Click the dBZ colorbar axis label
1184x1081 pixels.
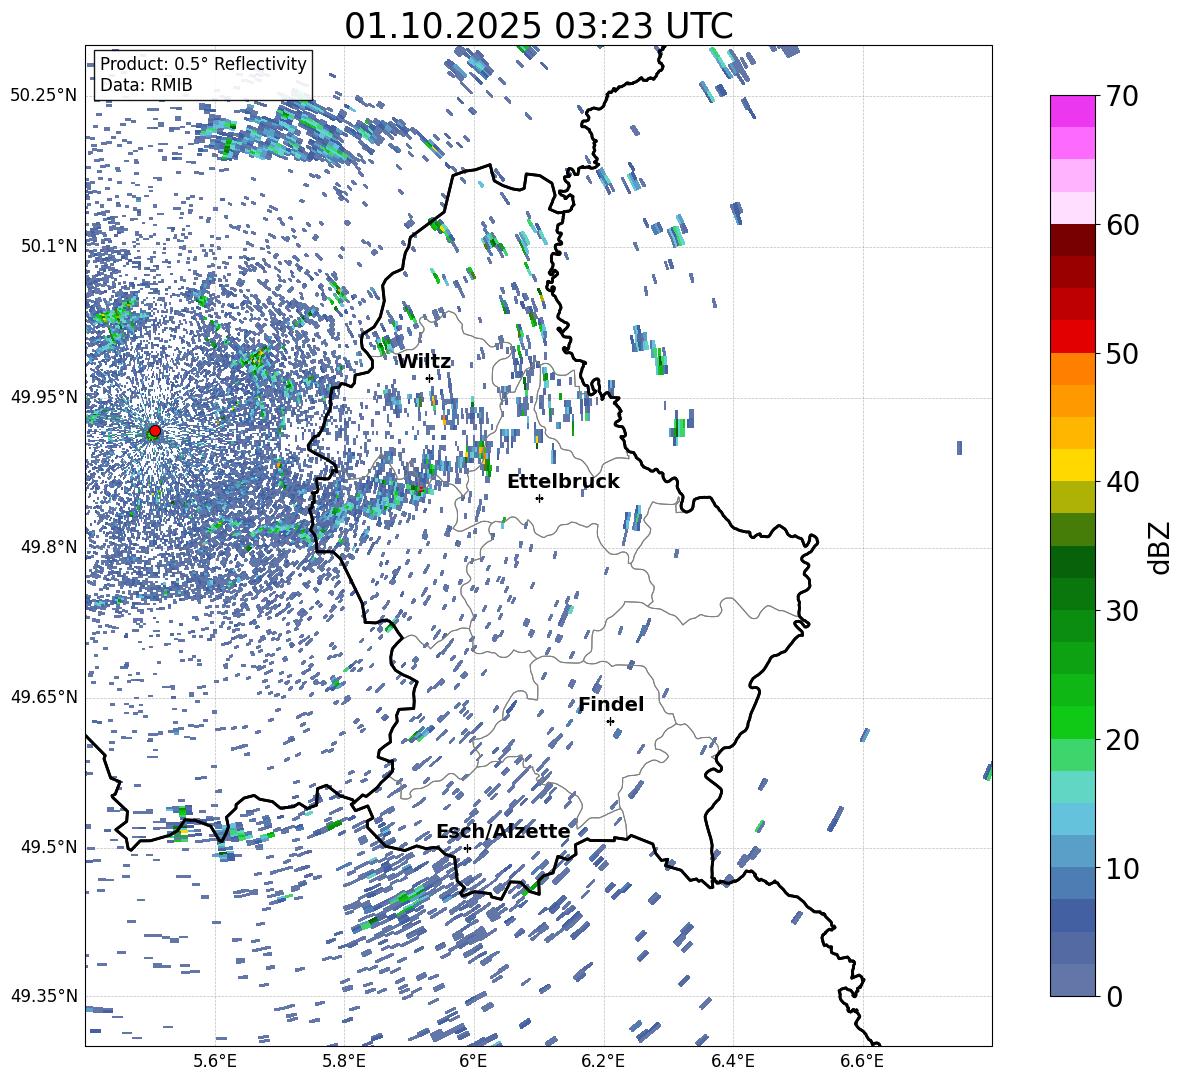pyautogui.click(x=1160, y=547)
